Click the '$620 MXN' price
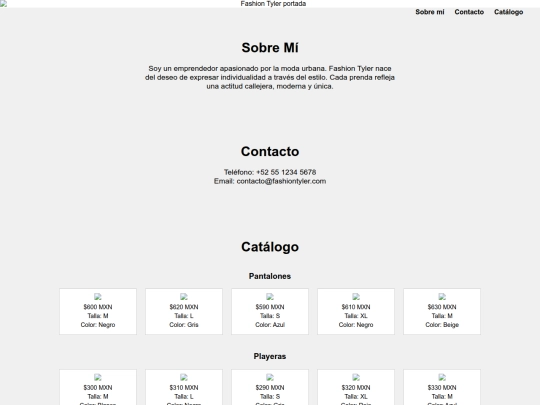The width and height of the screenshot is (540, 405). click(184, 307)
